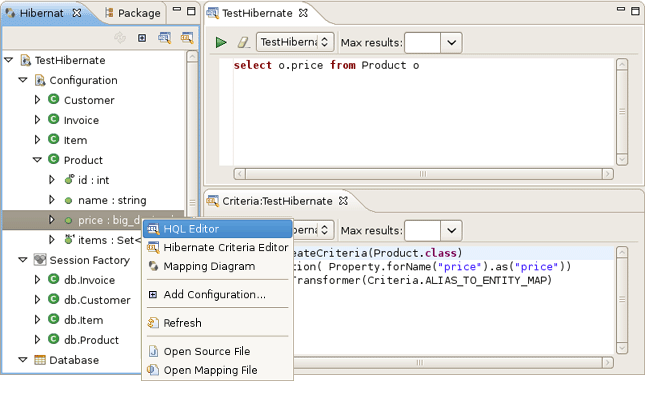Select the db.Customer tree row
Image resolution: width=645 pixels, height=393 pixels.
coord(72,300)
